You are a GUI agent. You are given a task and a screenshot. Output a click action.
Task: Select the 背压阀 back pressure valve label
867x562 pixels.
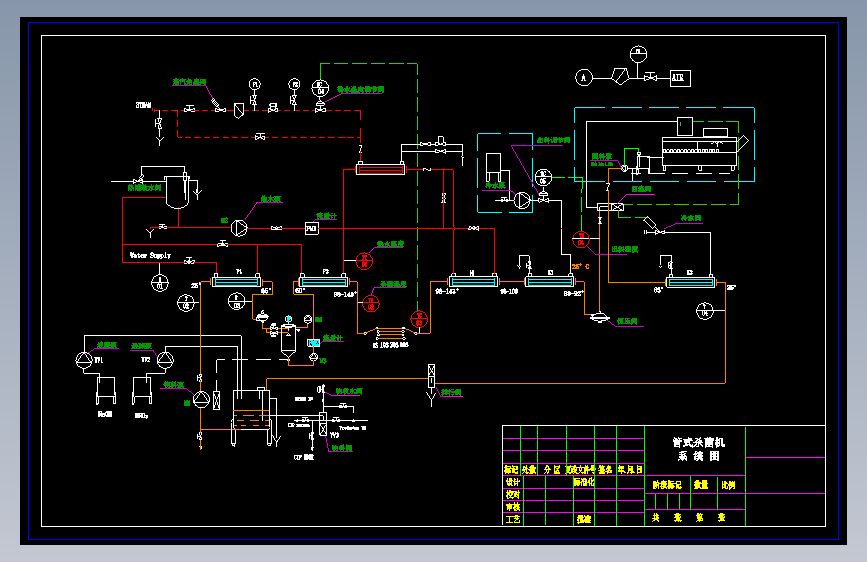click(642, 189)
